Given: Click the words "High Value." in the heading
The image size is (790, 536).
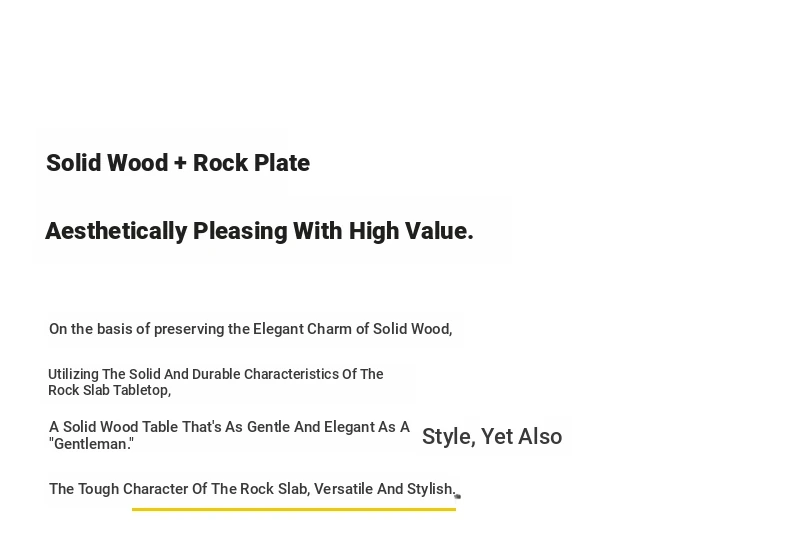Looking at the screenshot, I should (411, 231).
